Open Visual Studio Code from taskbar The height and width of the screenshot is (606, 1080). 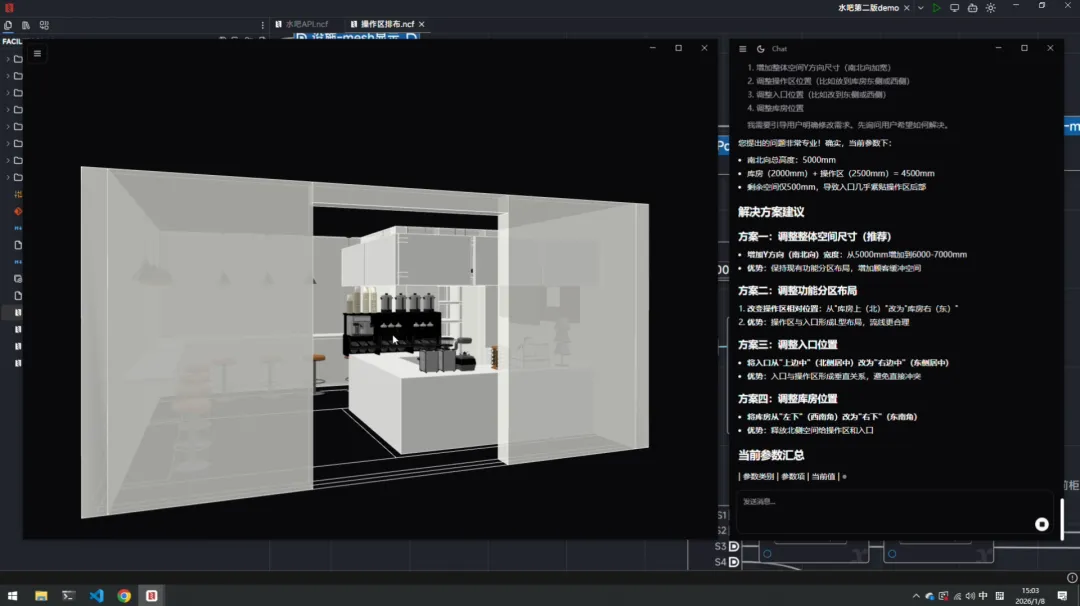(x=96, y=596)
